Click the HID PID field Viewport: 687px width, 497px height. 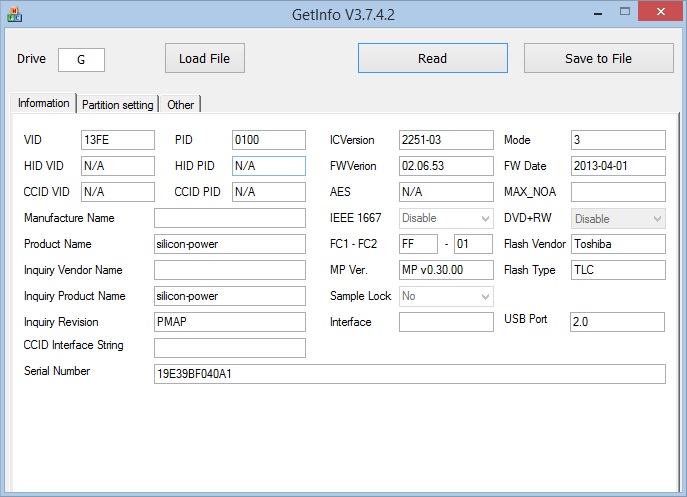pos(269,166)
